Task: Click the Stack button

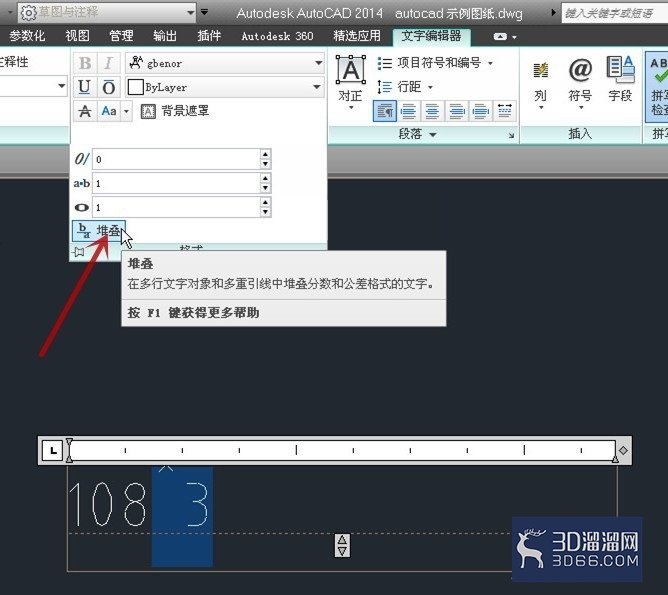Action: coord(98,231)
